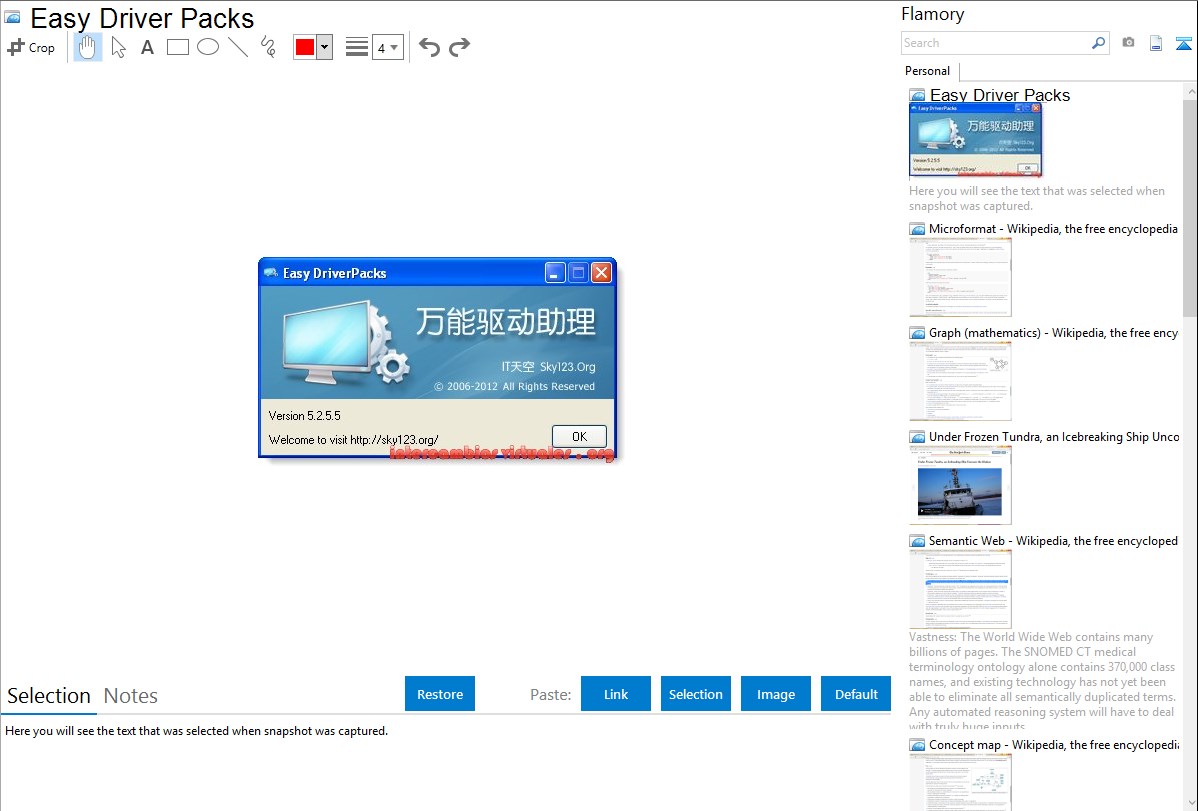Undo the last edit
1198x811 pixels.
click(429, 47)
